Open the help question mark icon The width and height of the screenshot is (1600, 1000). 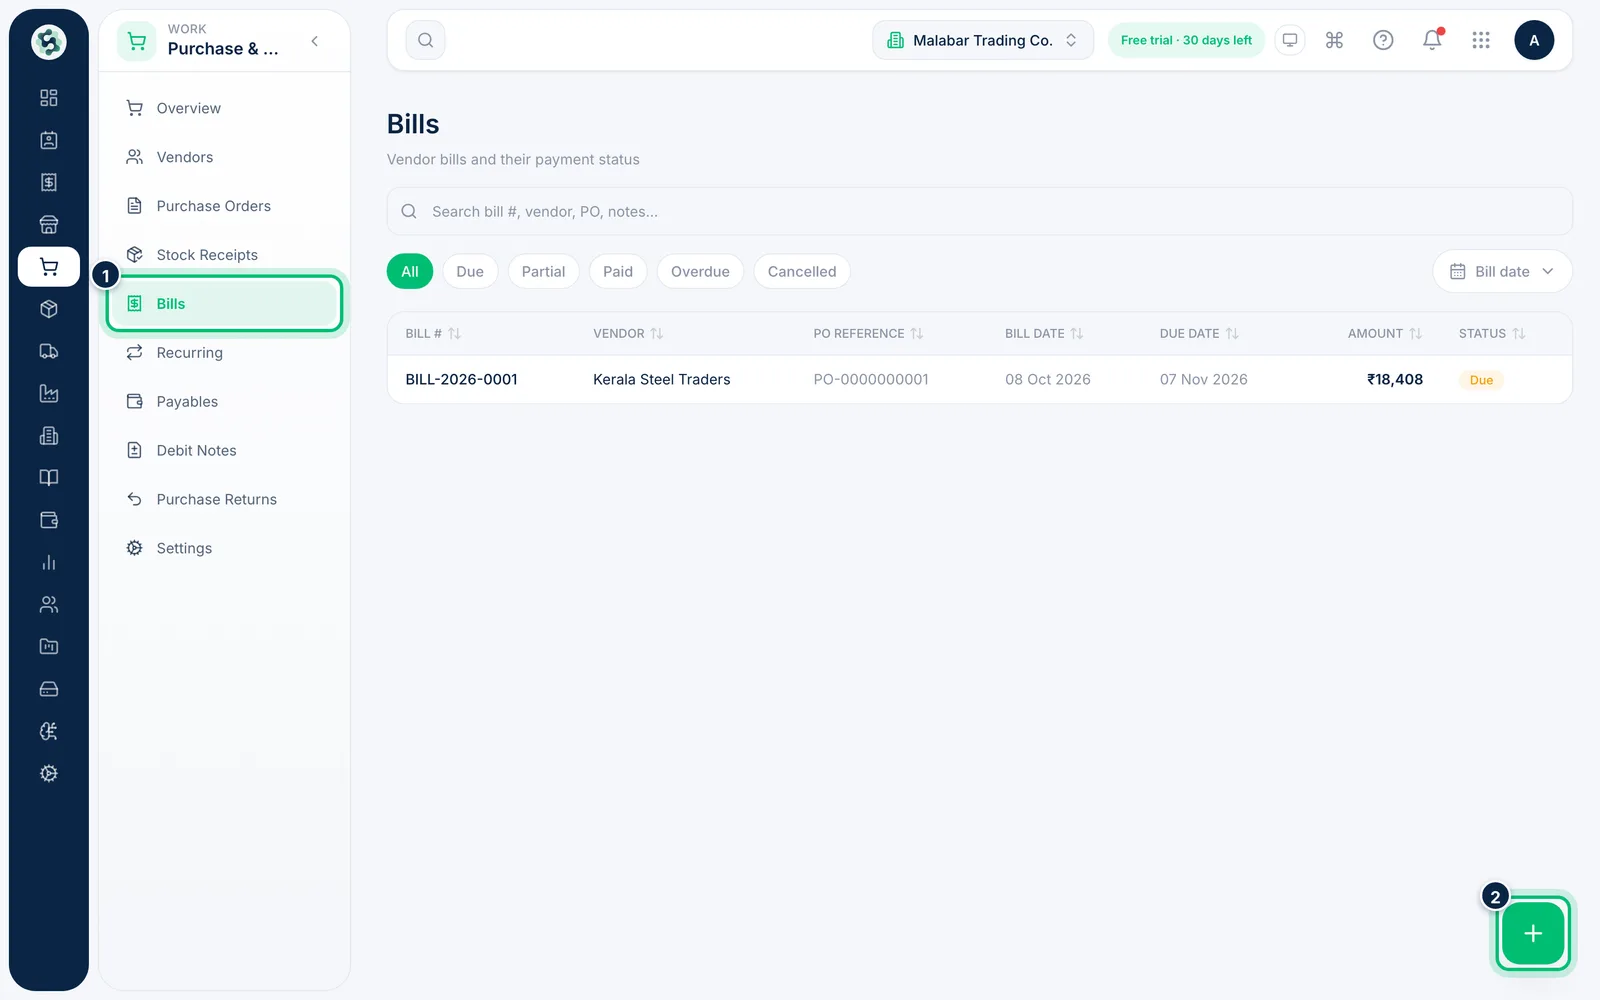point(1383,40)
